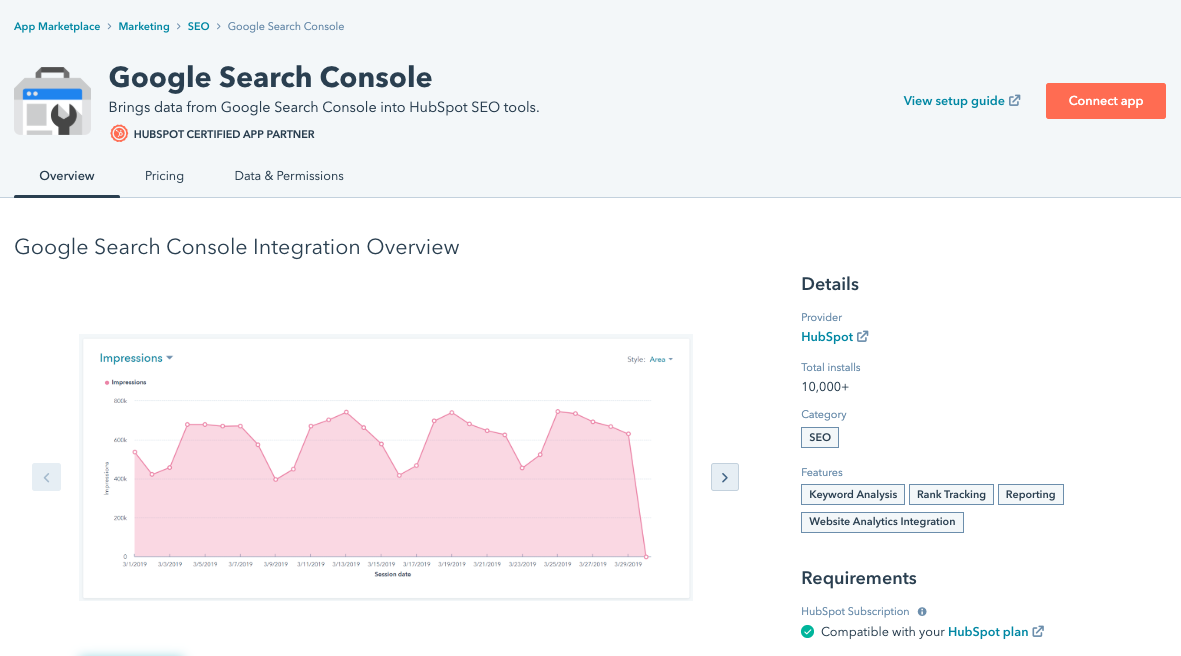
Task: Navigate to App Marketplace breadcrumb
Action: [x=57, y=26]
